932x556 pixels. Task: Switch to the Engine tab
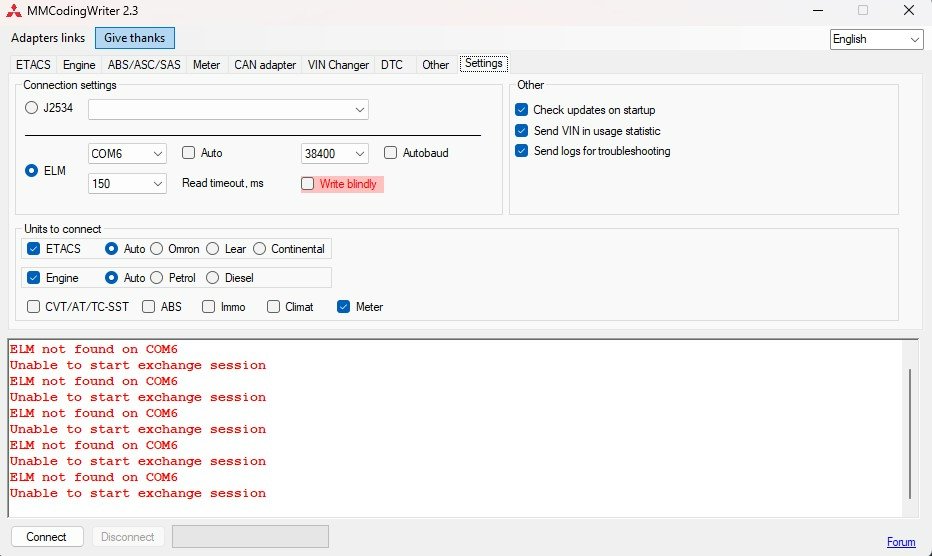pos(79,65)
